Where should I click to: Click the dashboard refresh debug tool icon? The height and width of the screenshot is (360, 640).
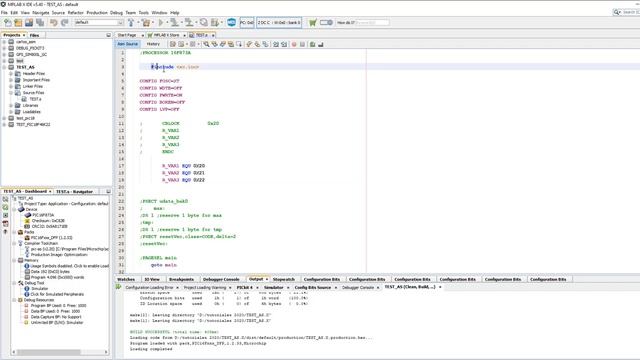click(x=5, y=207)
